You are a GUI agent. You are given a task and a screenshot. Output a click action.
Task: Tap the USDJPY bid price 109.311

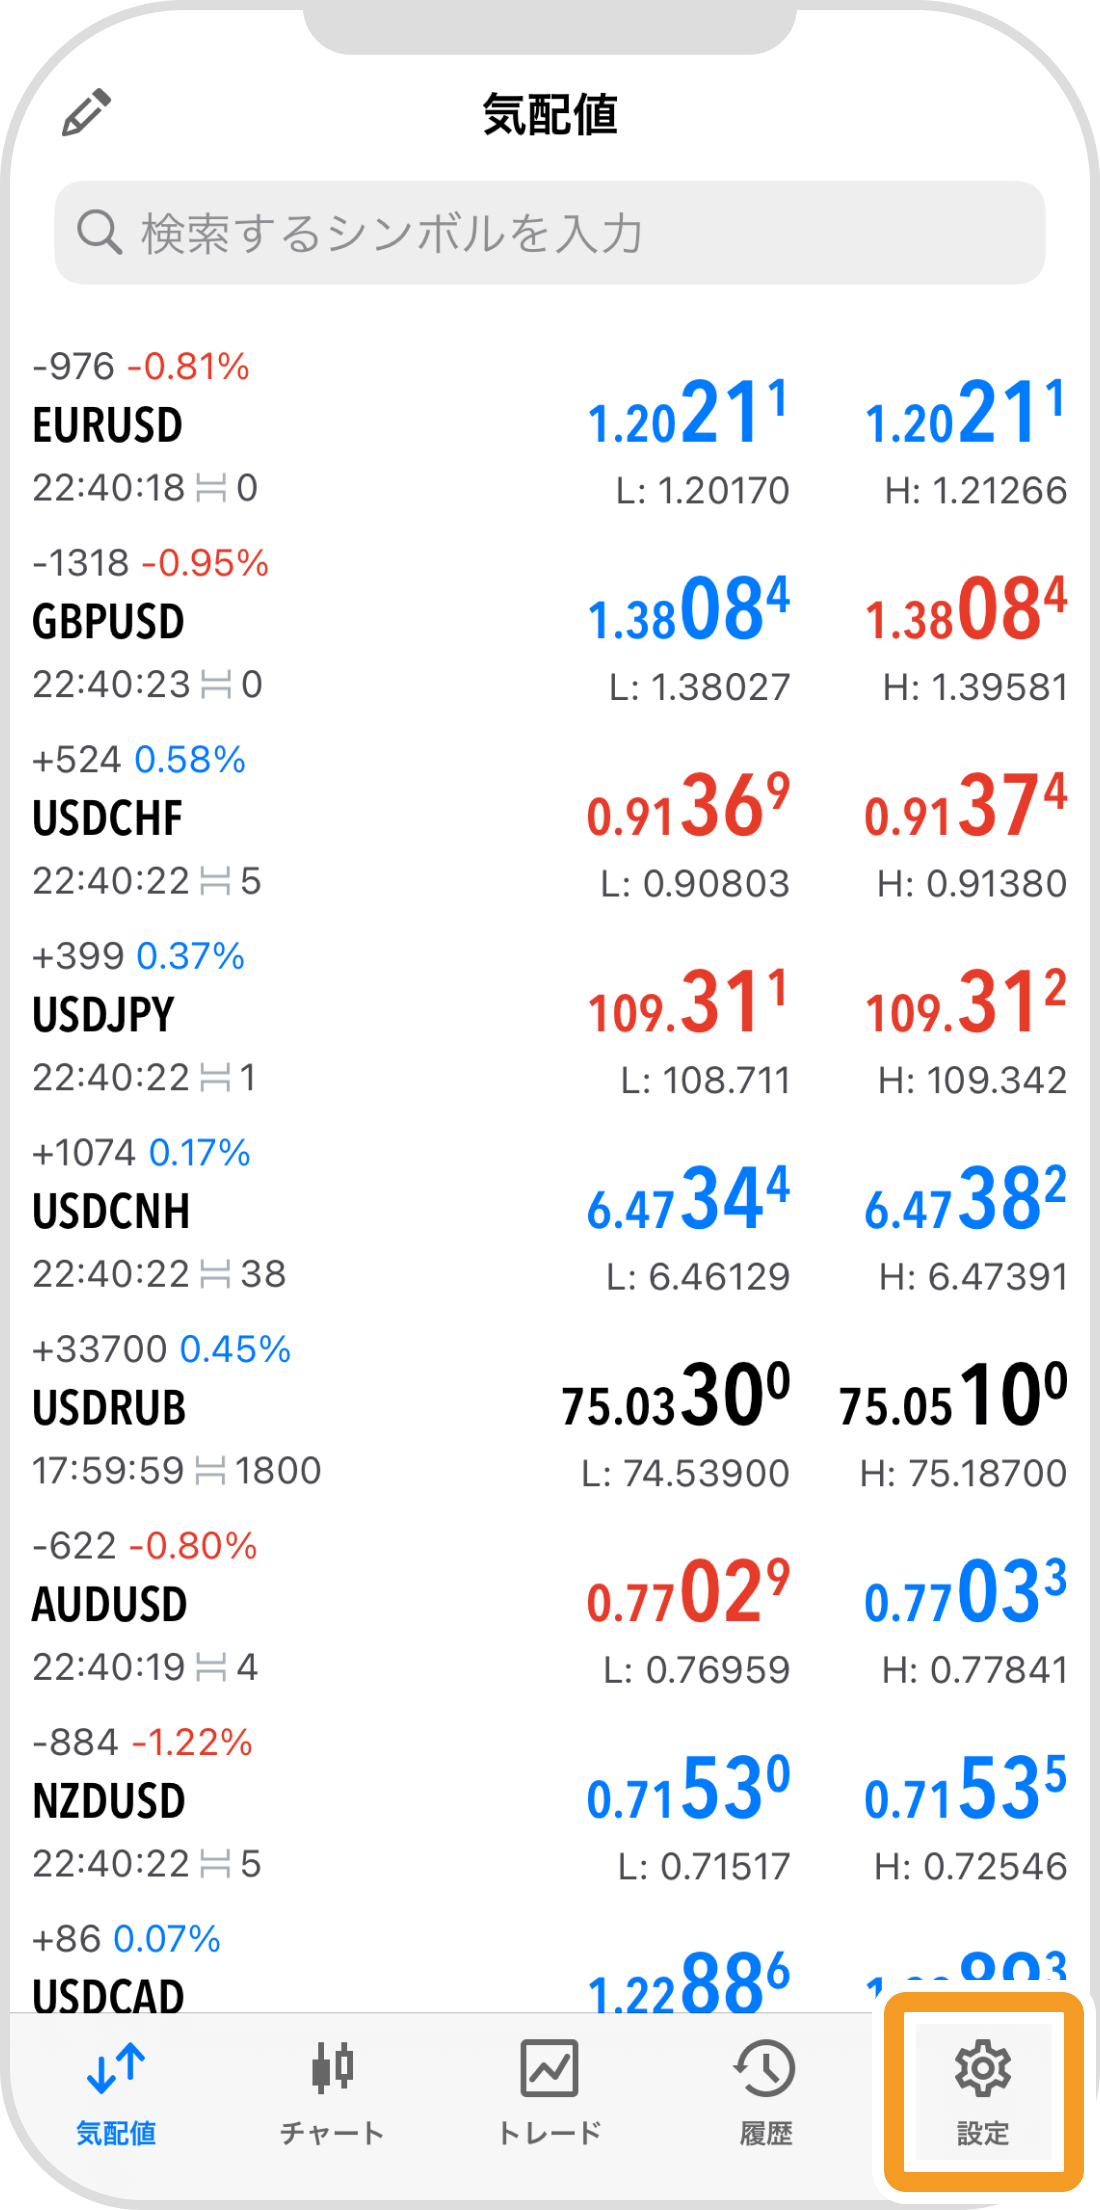[x=688, y=1003]
